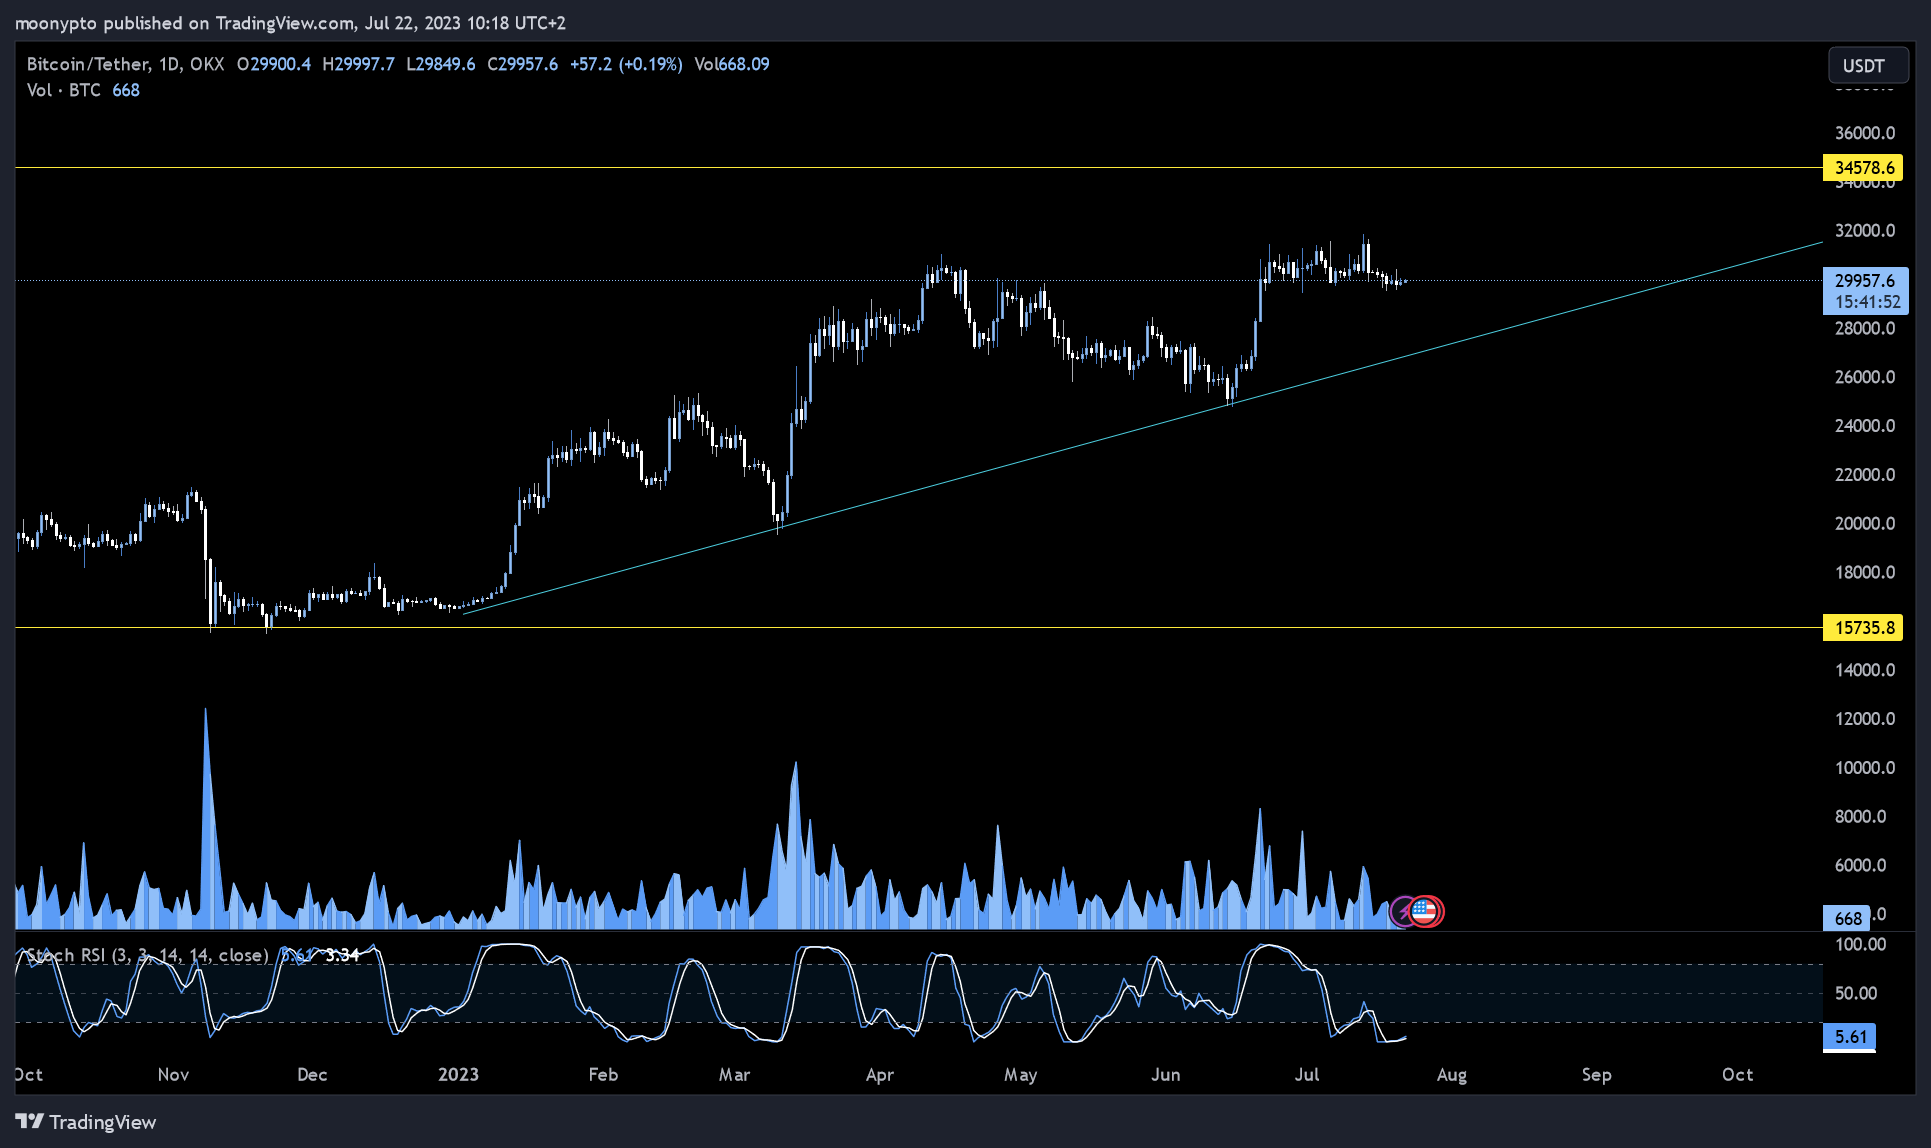Click the 14000.0 price axis value
The width and height of the screenshot is (1931, 1148).
coord(1865,671)
